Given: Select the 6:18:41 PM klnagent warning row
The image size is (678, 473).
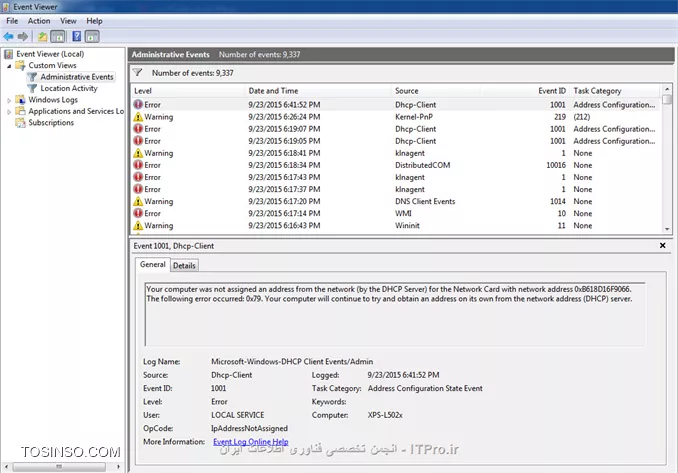Looking at the screenshot, I should click(x=396, y=153).
